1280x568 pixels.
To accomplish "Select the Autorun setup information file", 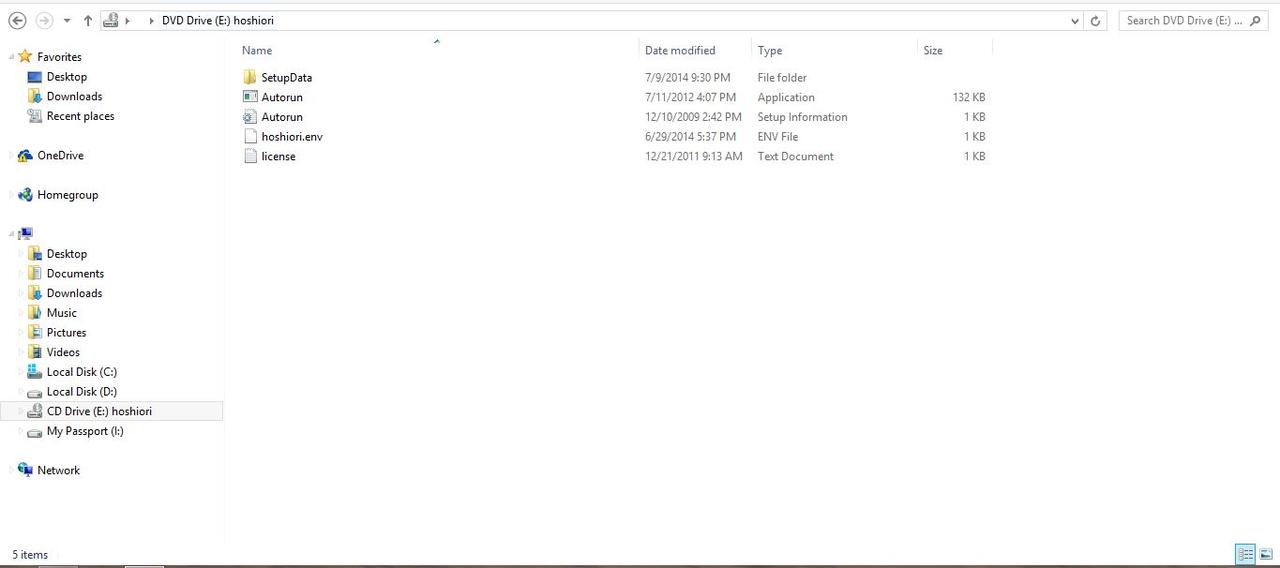I will [282, 117].
